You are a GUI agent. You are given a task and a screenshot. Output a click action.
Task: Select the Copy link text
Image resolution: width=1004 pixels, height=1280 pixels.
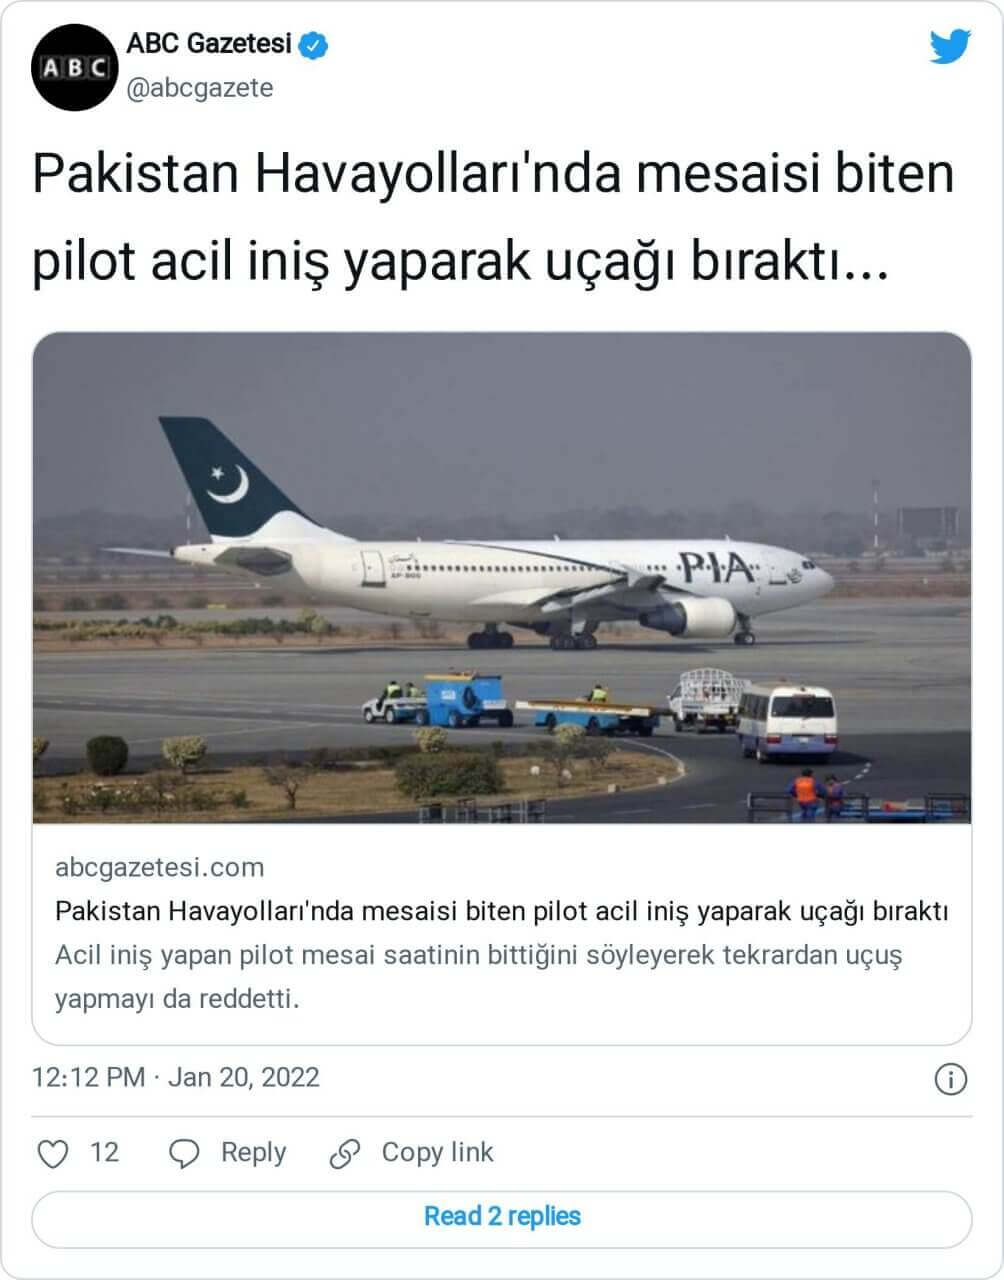(x=437, y=1153)
